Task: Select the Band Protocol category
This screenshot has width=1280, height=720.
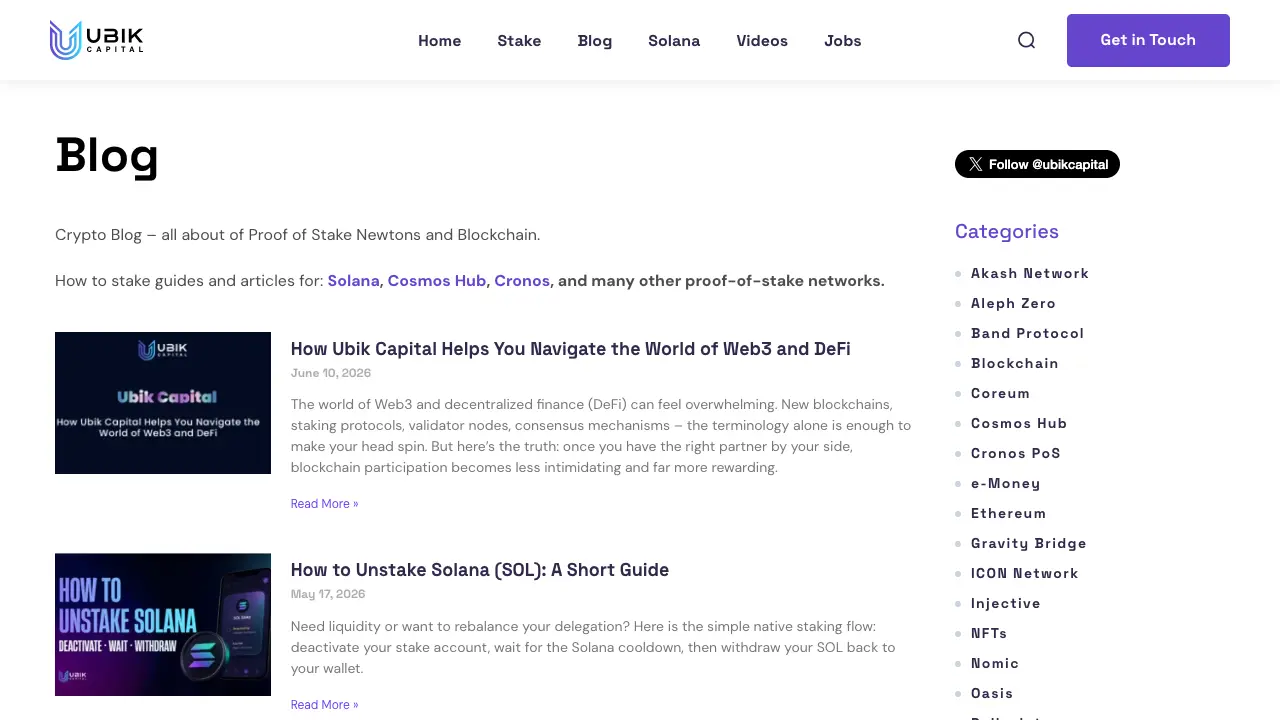Action: point(1027,333)
